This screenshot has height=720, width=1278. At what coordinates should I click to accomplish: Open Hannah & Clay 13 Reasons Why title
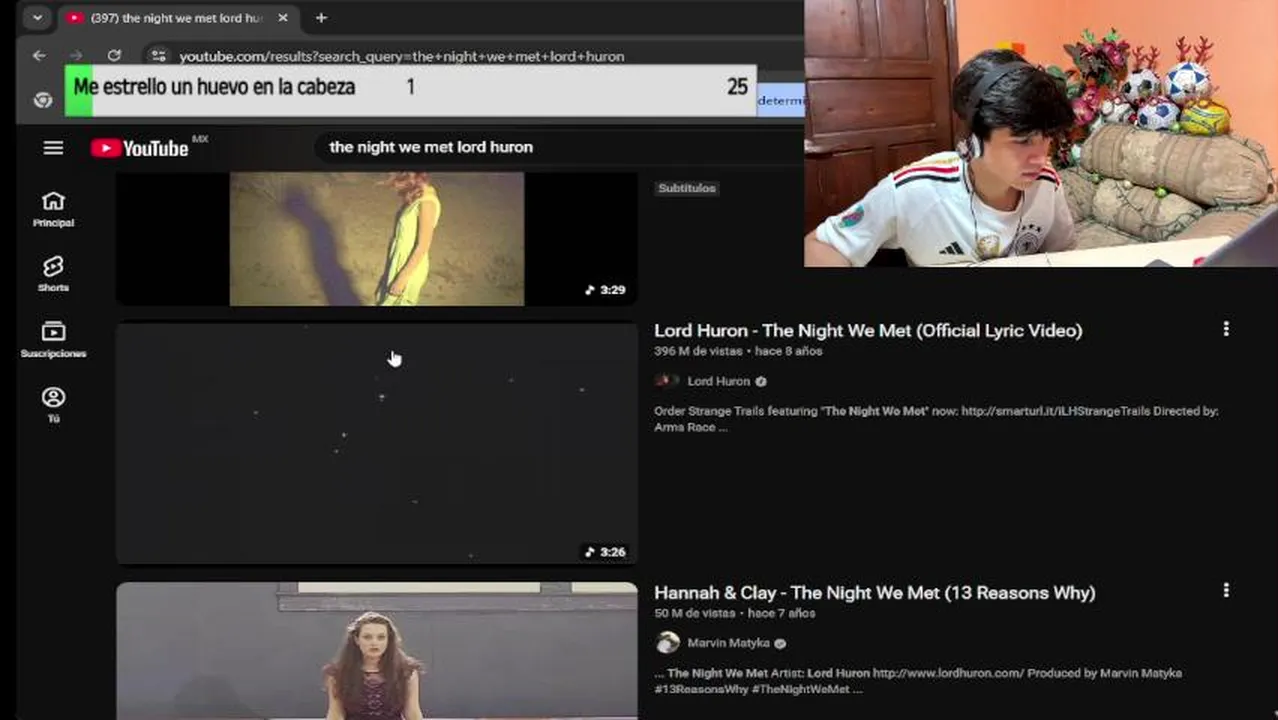pos(875,592)
